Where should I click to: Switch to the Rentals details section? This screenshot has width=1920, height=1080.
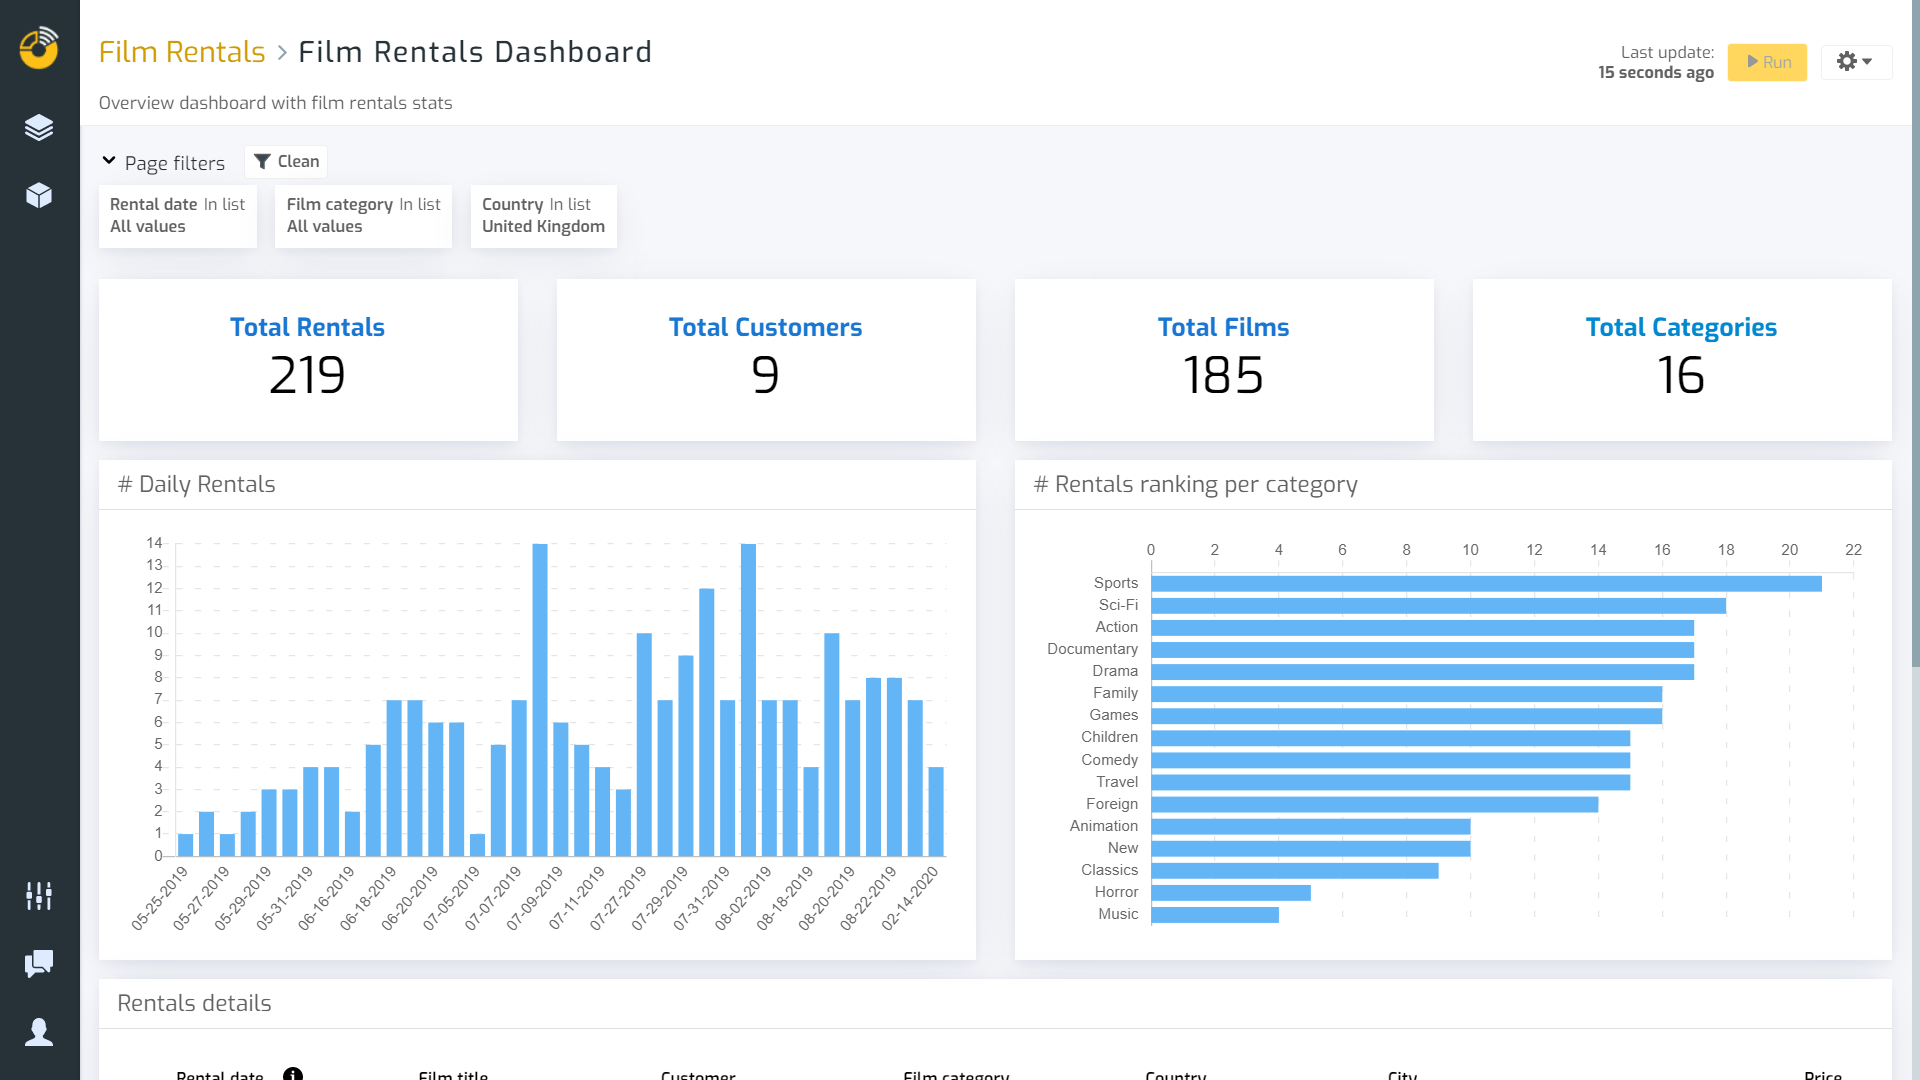194,1003
